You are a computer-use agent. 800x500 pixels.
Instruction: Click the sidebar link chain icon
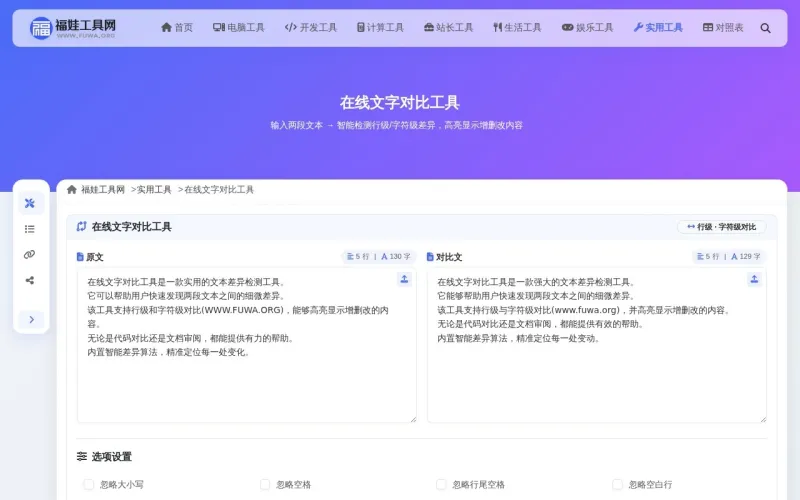pos(30,255)
